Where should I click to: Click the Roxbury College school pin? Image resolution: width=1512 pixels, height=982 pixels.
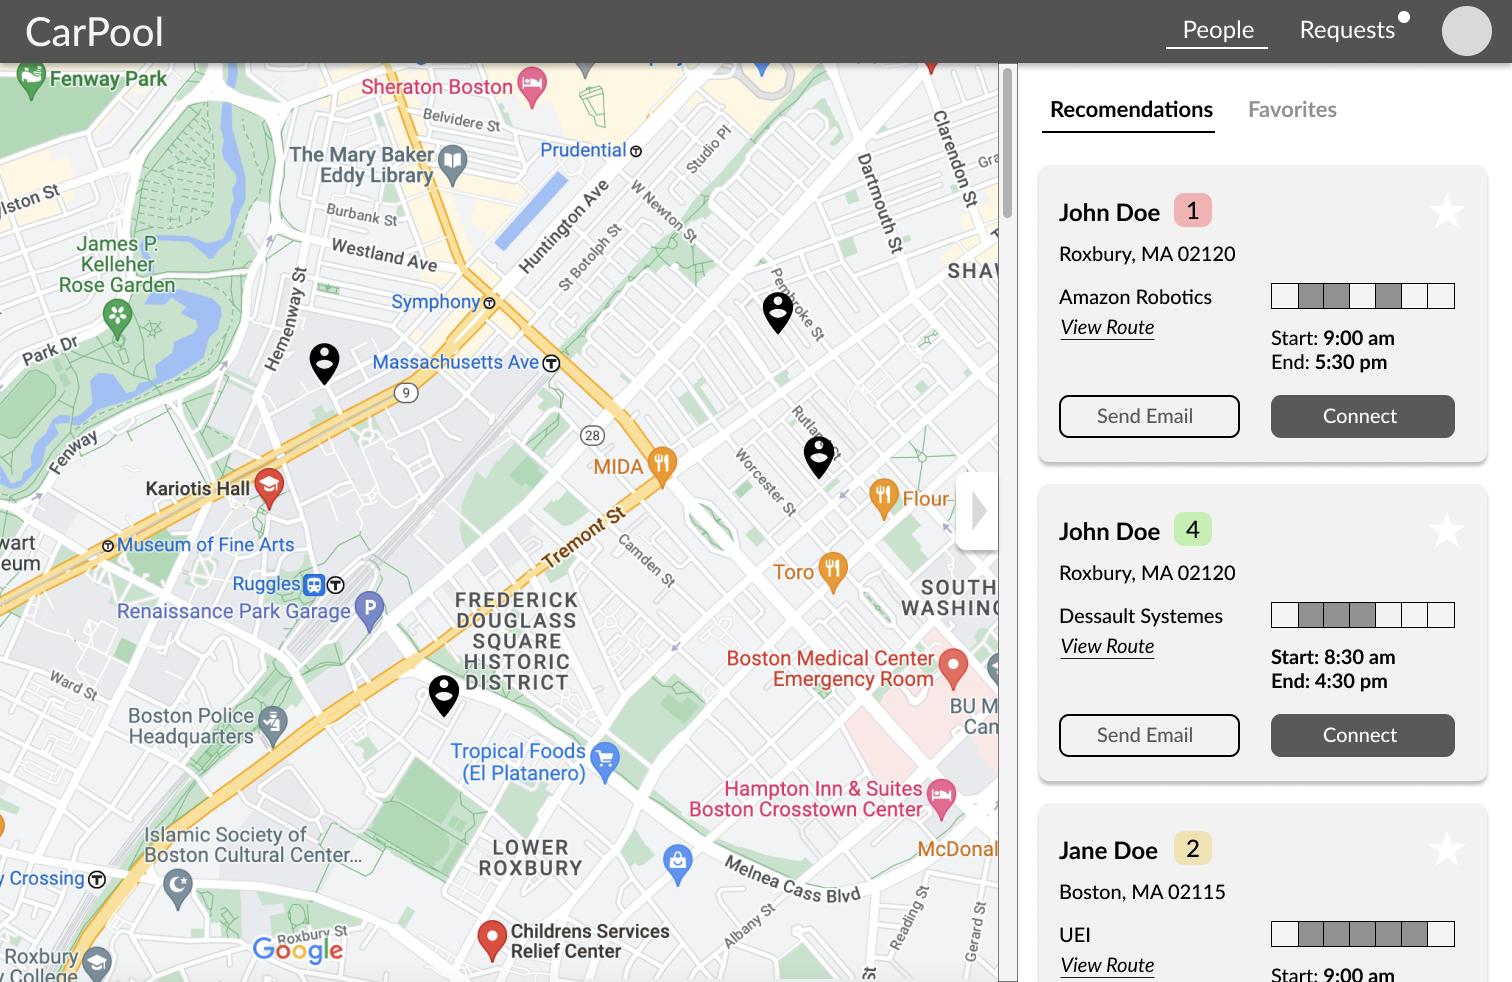click(97, 964)
